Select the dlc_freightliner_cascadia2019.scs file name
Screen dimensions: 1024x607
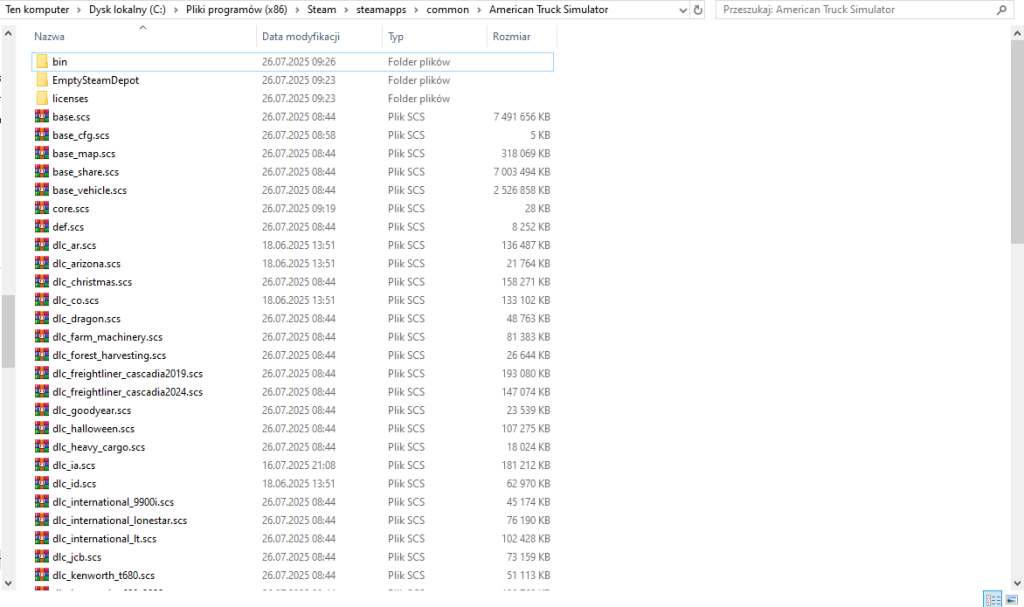coord(127,374)
